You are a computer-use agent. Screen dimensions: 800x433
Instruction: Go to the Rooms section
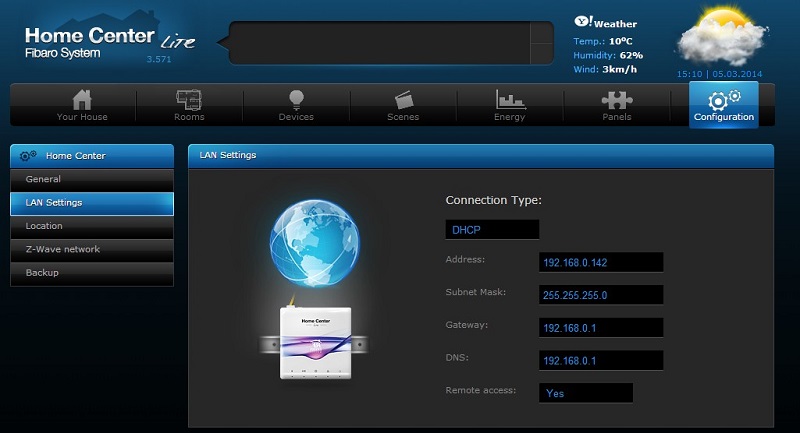[x=189, y=105]
